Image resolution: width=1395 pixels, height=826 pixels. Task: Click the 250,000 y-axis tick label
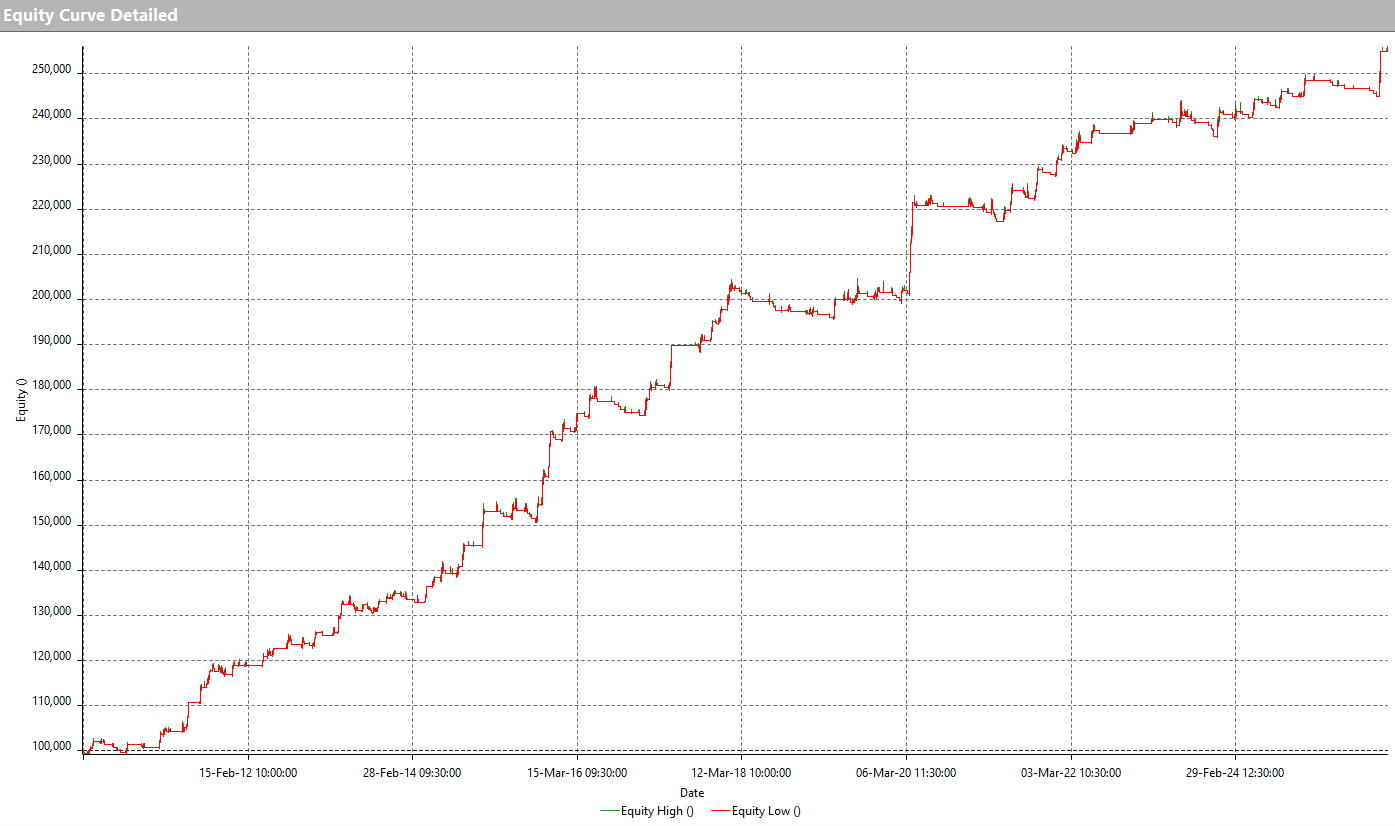tap(50, 71)
